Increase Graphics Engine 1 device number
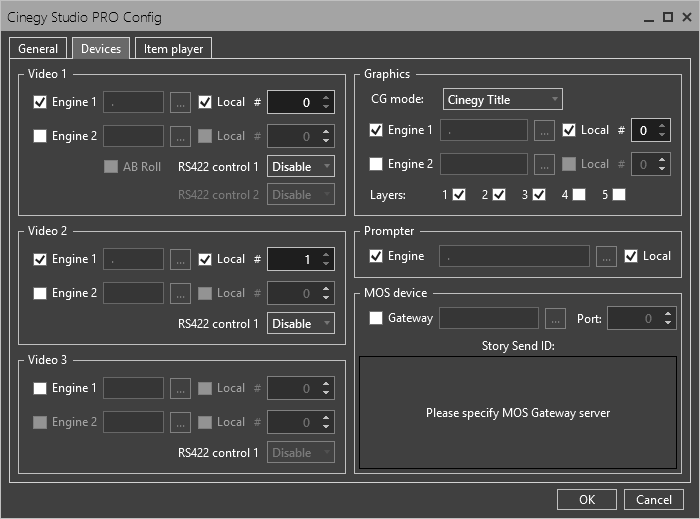The height and width of the screenshot is (519, 700). tap(662, 126)
